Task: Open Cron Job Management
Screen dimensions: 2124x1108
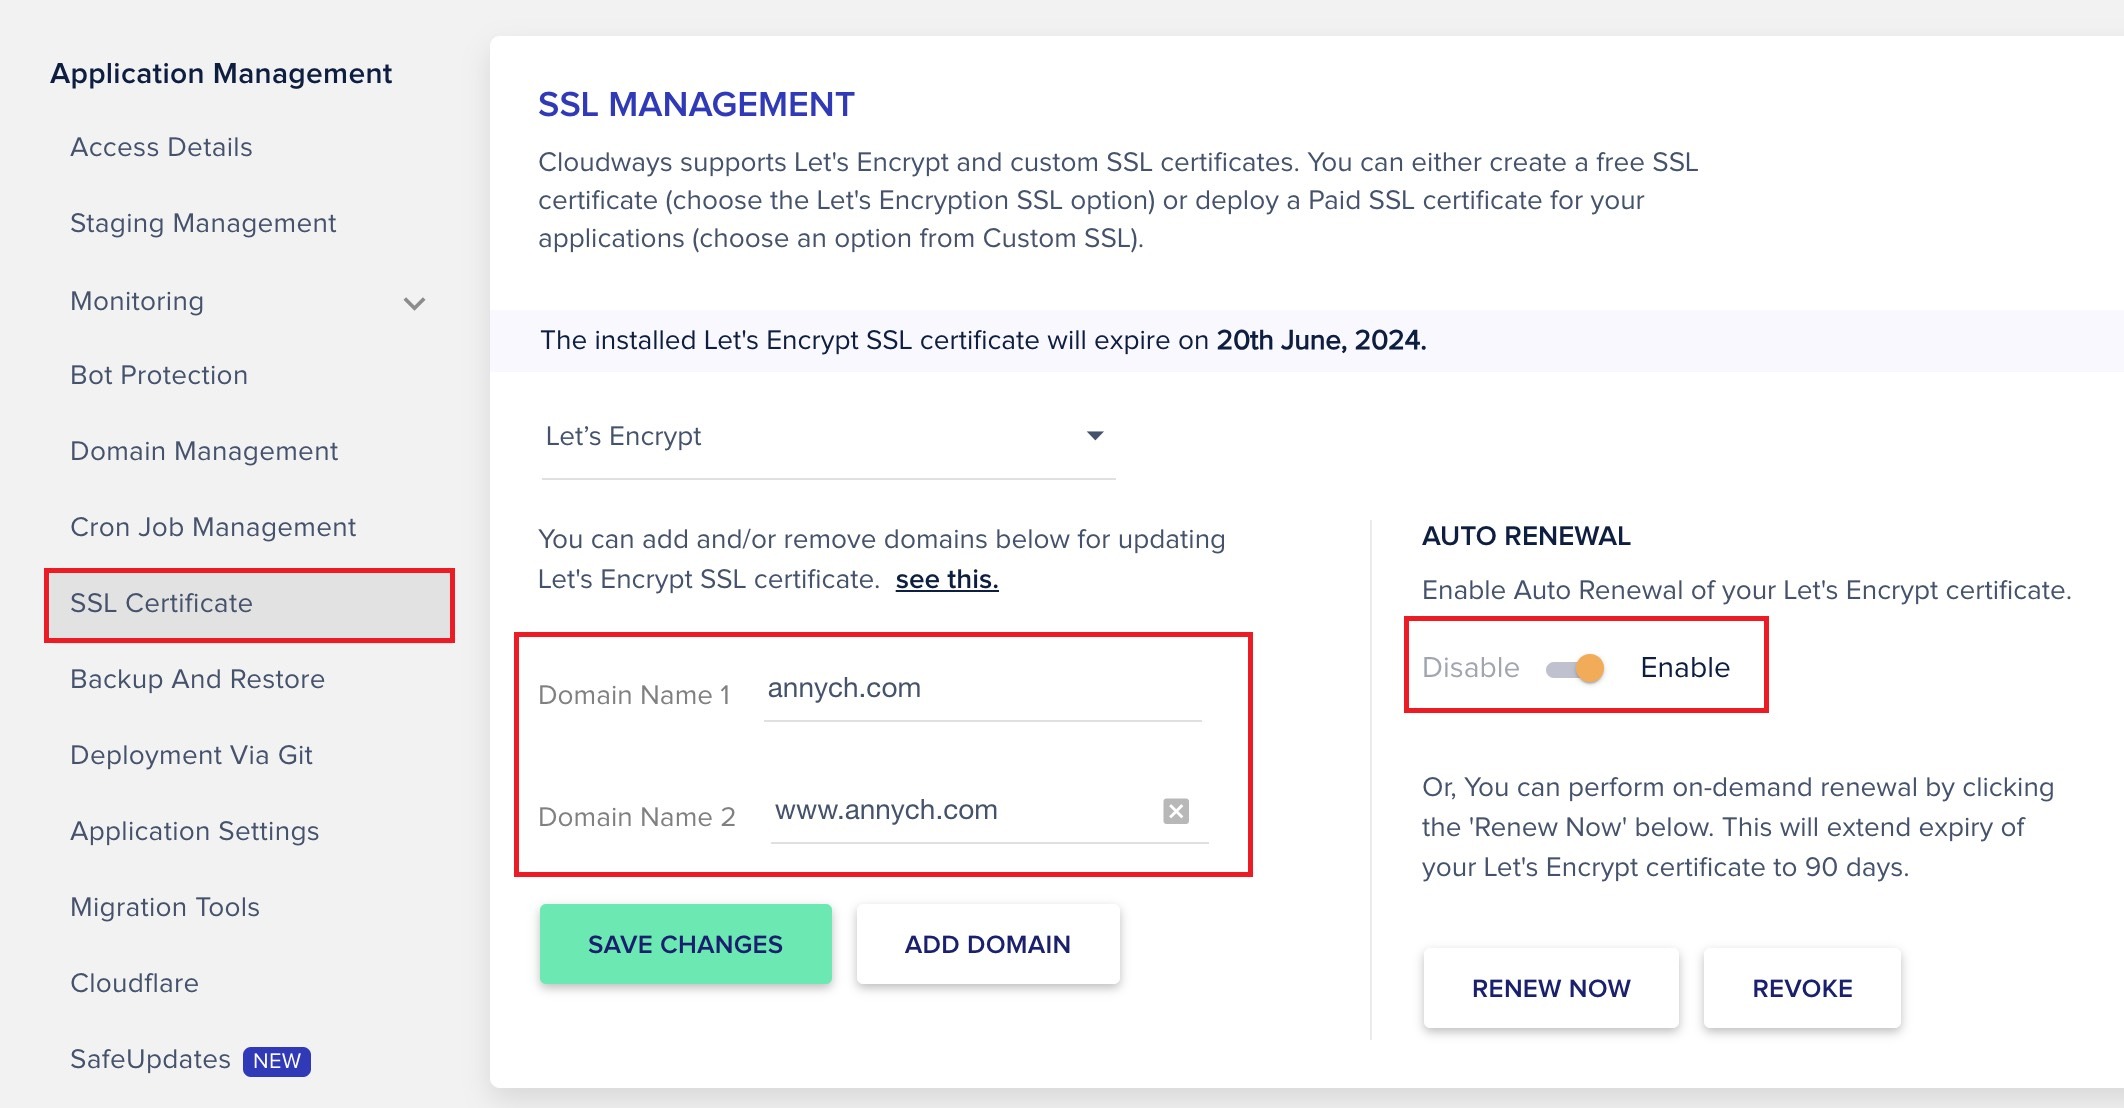Action: coord(213,527)
